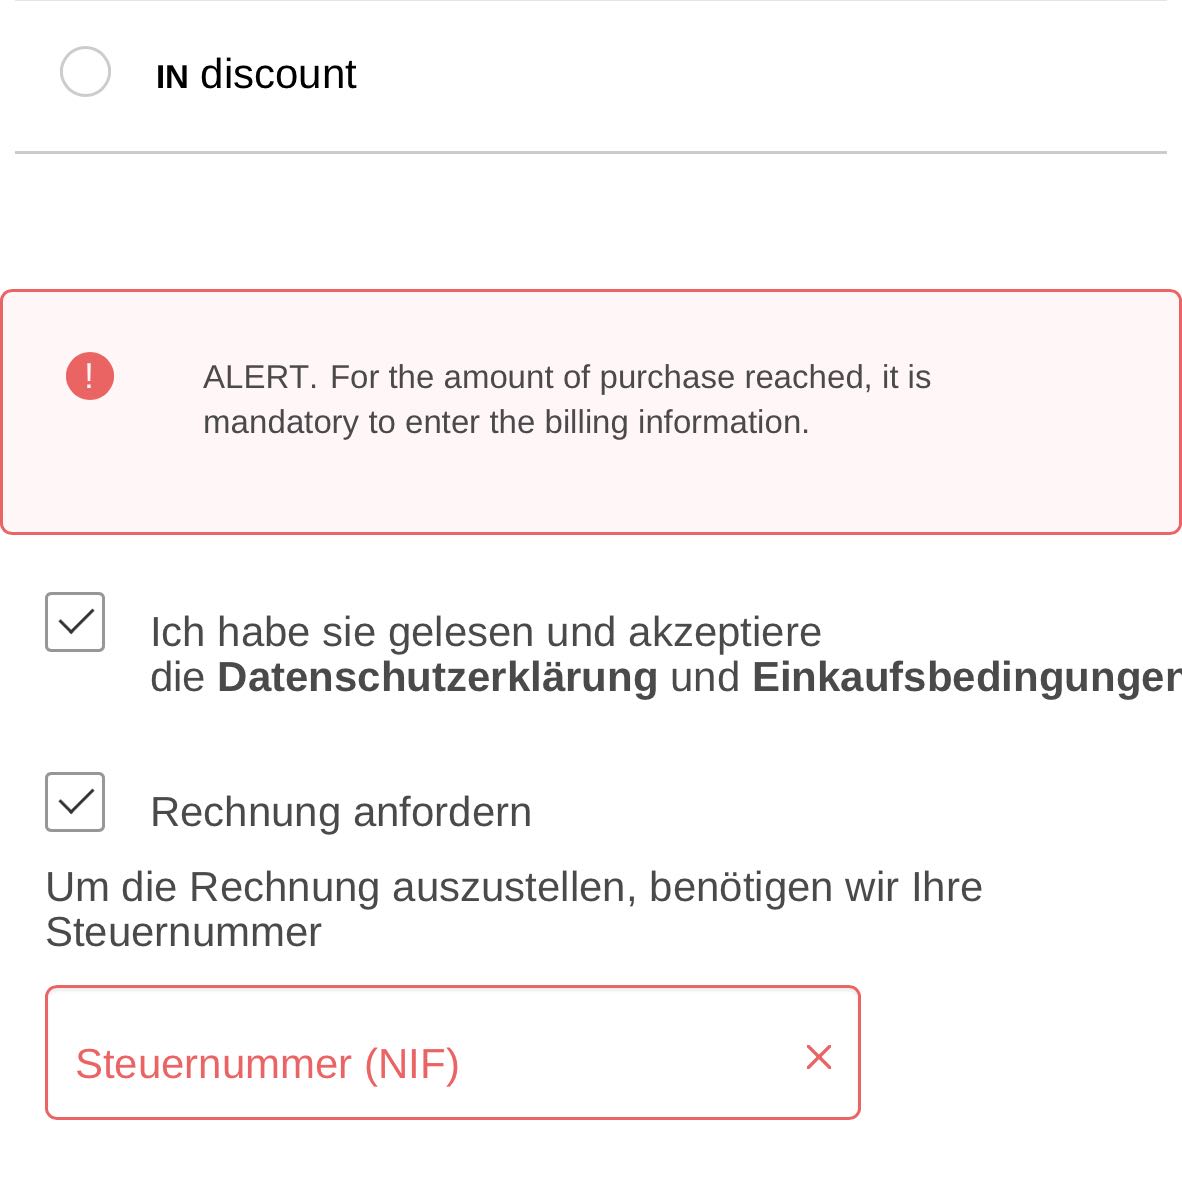Open the Datenschutzerklärung link
This screenshot has width=1182, height=1182.
coord(437,677)
